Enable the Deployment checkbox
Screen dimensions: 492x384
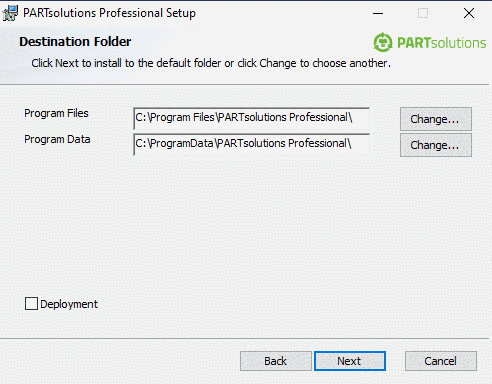tap(31, 304)
